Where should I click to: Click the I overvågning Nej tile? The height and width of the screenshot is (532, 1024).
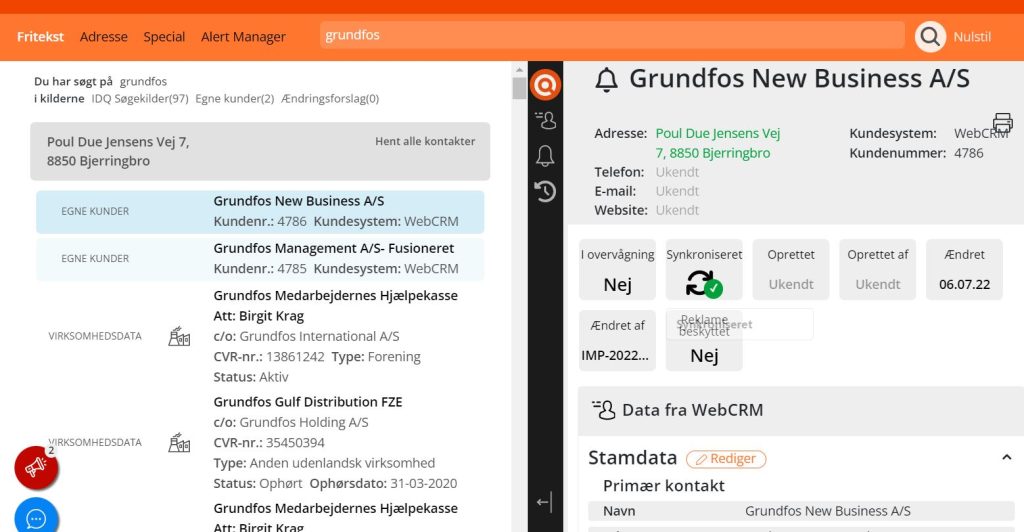point(617,270)
